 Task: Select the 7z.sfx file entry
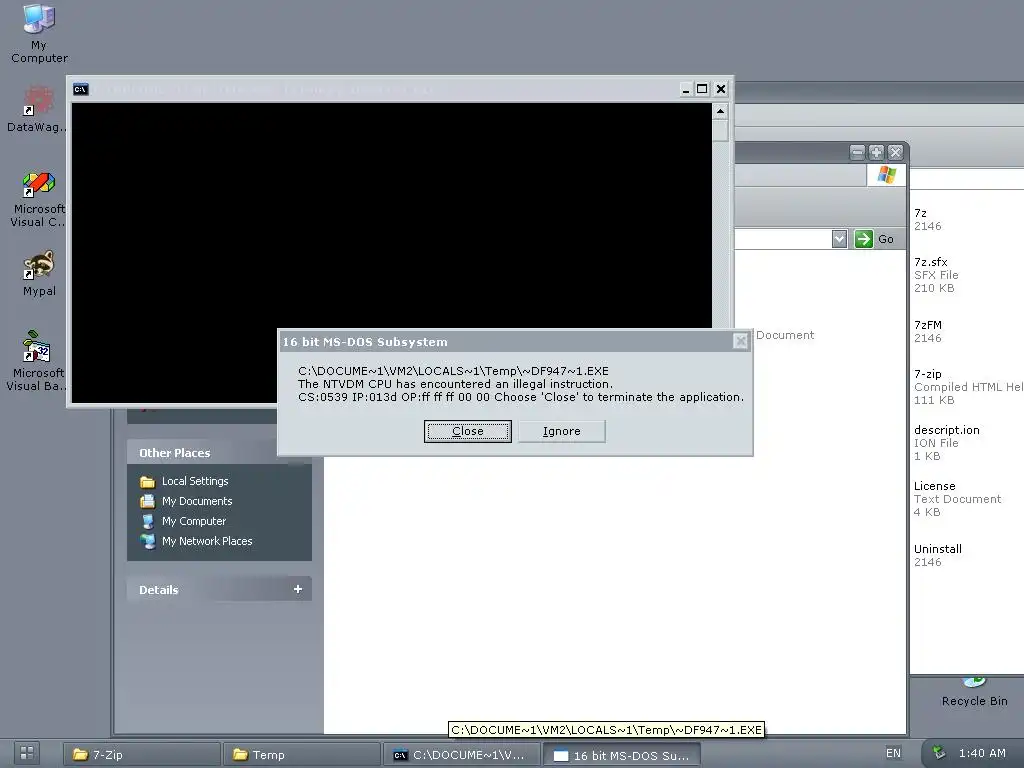[x=936, y=275]
